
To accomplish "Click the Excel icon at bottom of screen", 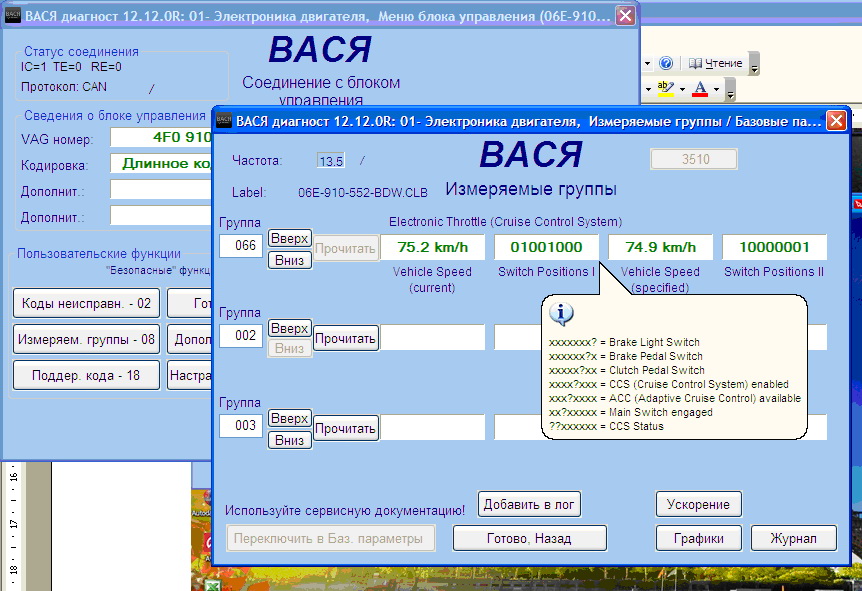I will click(213, 586).
